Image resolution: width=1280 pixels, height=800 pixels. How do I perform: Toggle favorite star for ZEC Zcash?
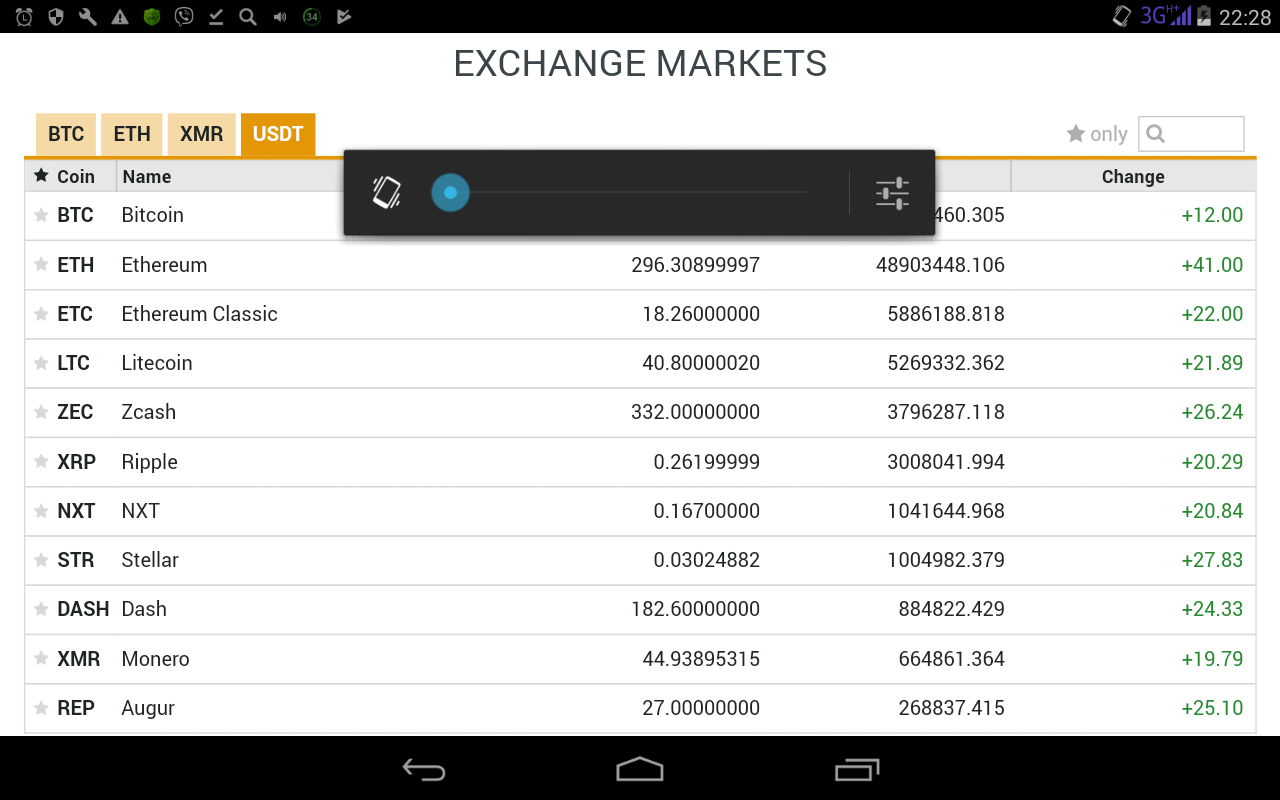pyautogui.click(x=41, y=412)
